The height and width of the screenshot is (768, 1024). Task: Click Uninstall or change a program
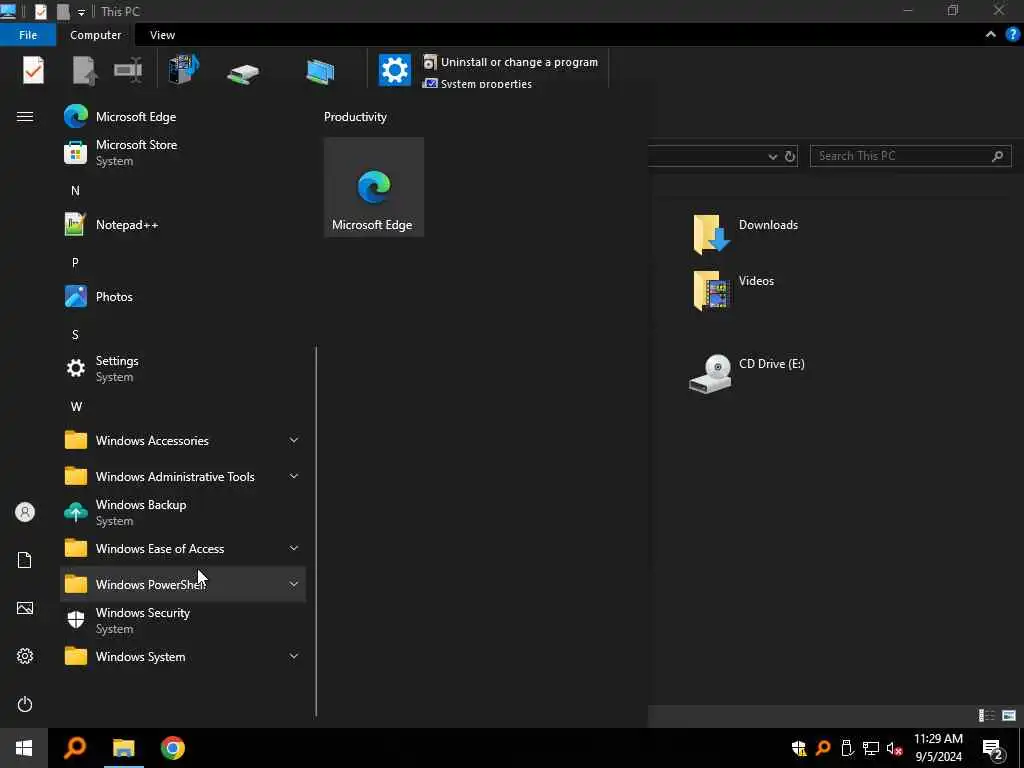pyautogui.click(x=511, y=62)
